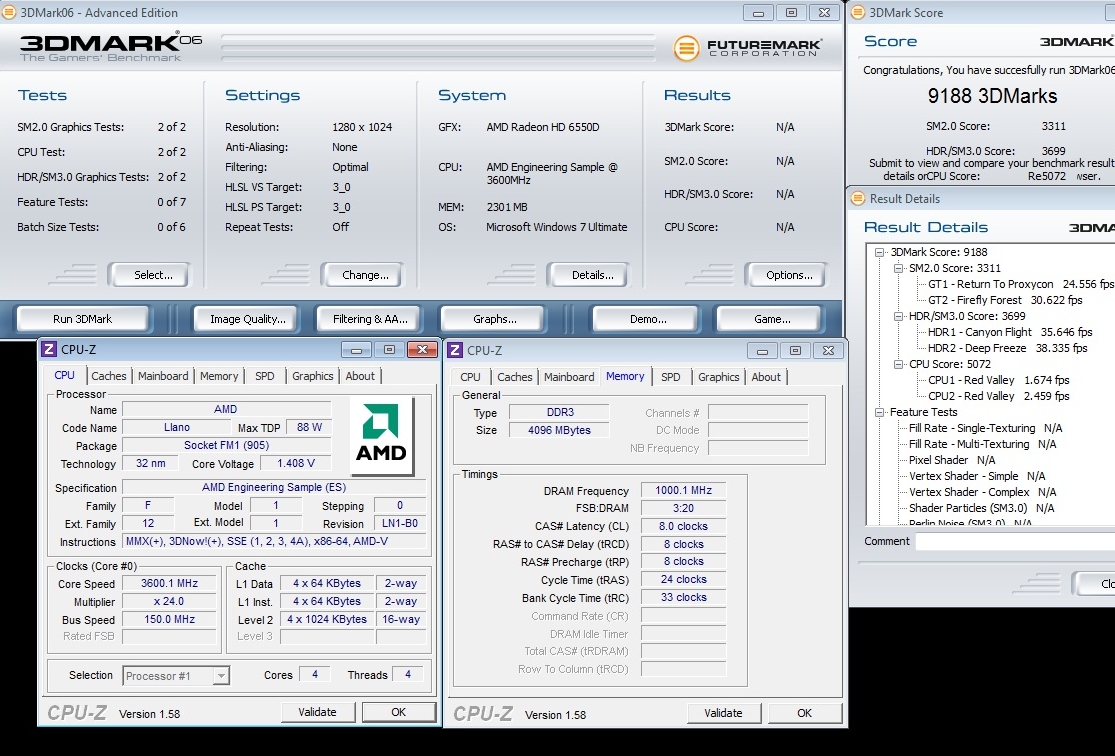Click the Code Name value Llano
The width and height of the screenshot is (1115, 756).
[177, 427]
